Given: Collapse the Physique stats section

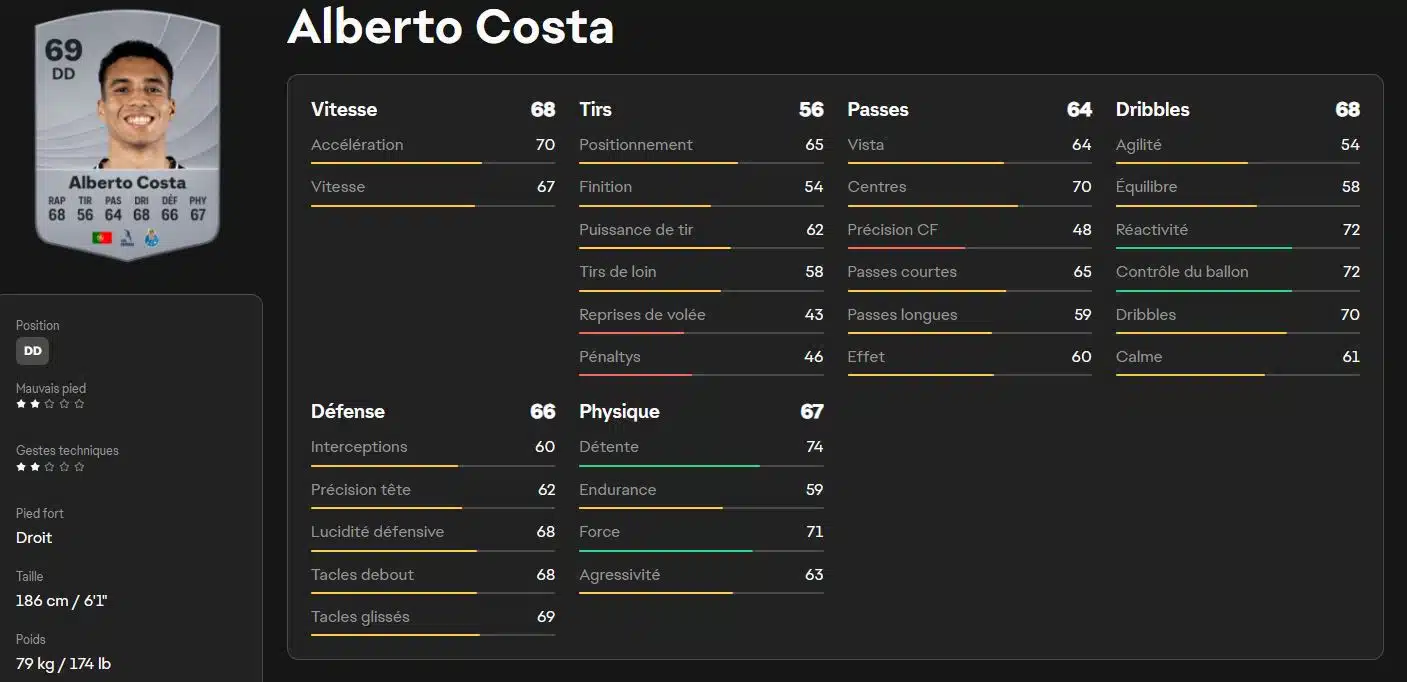Looking at the screenshot, I should coord(619,411).
